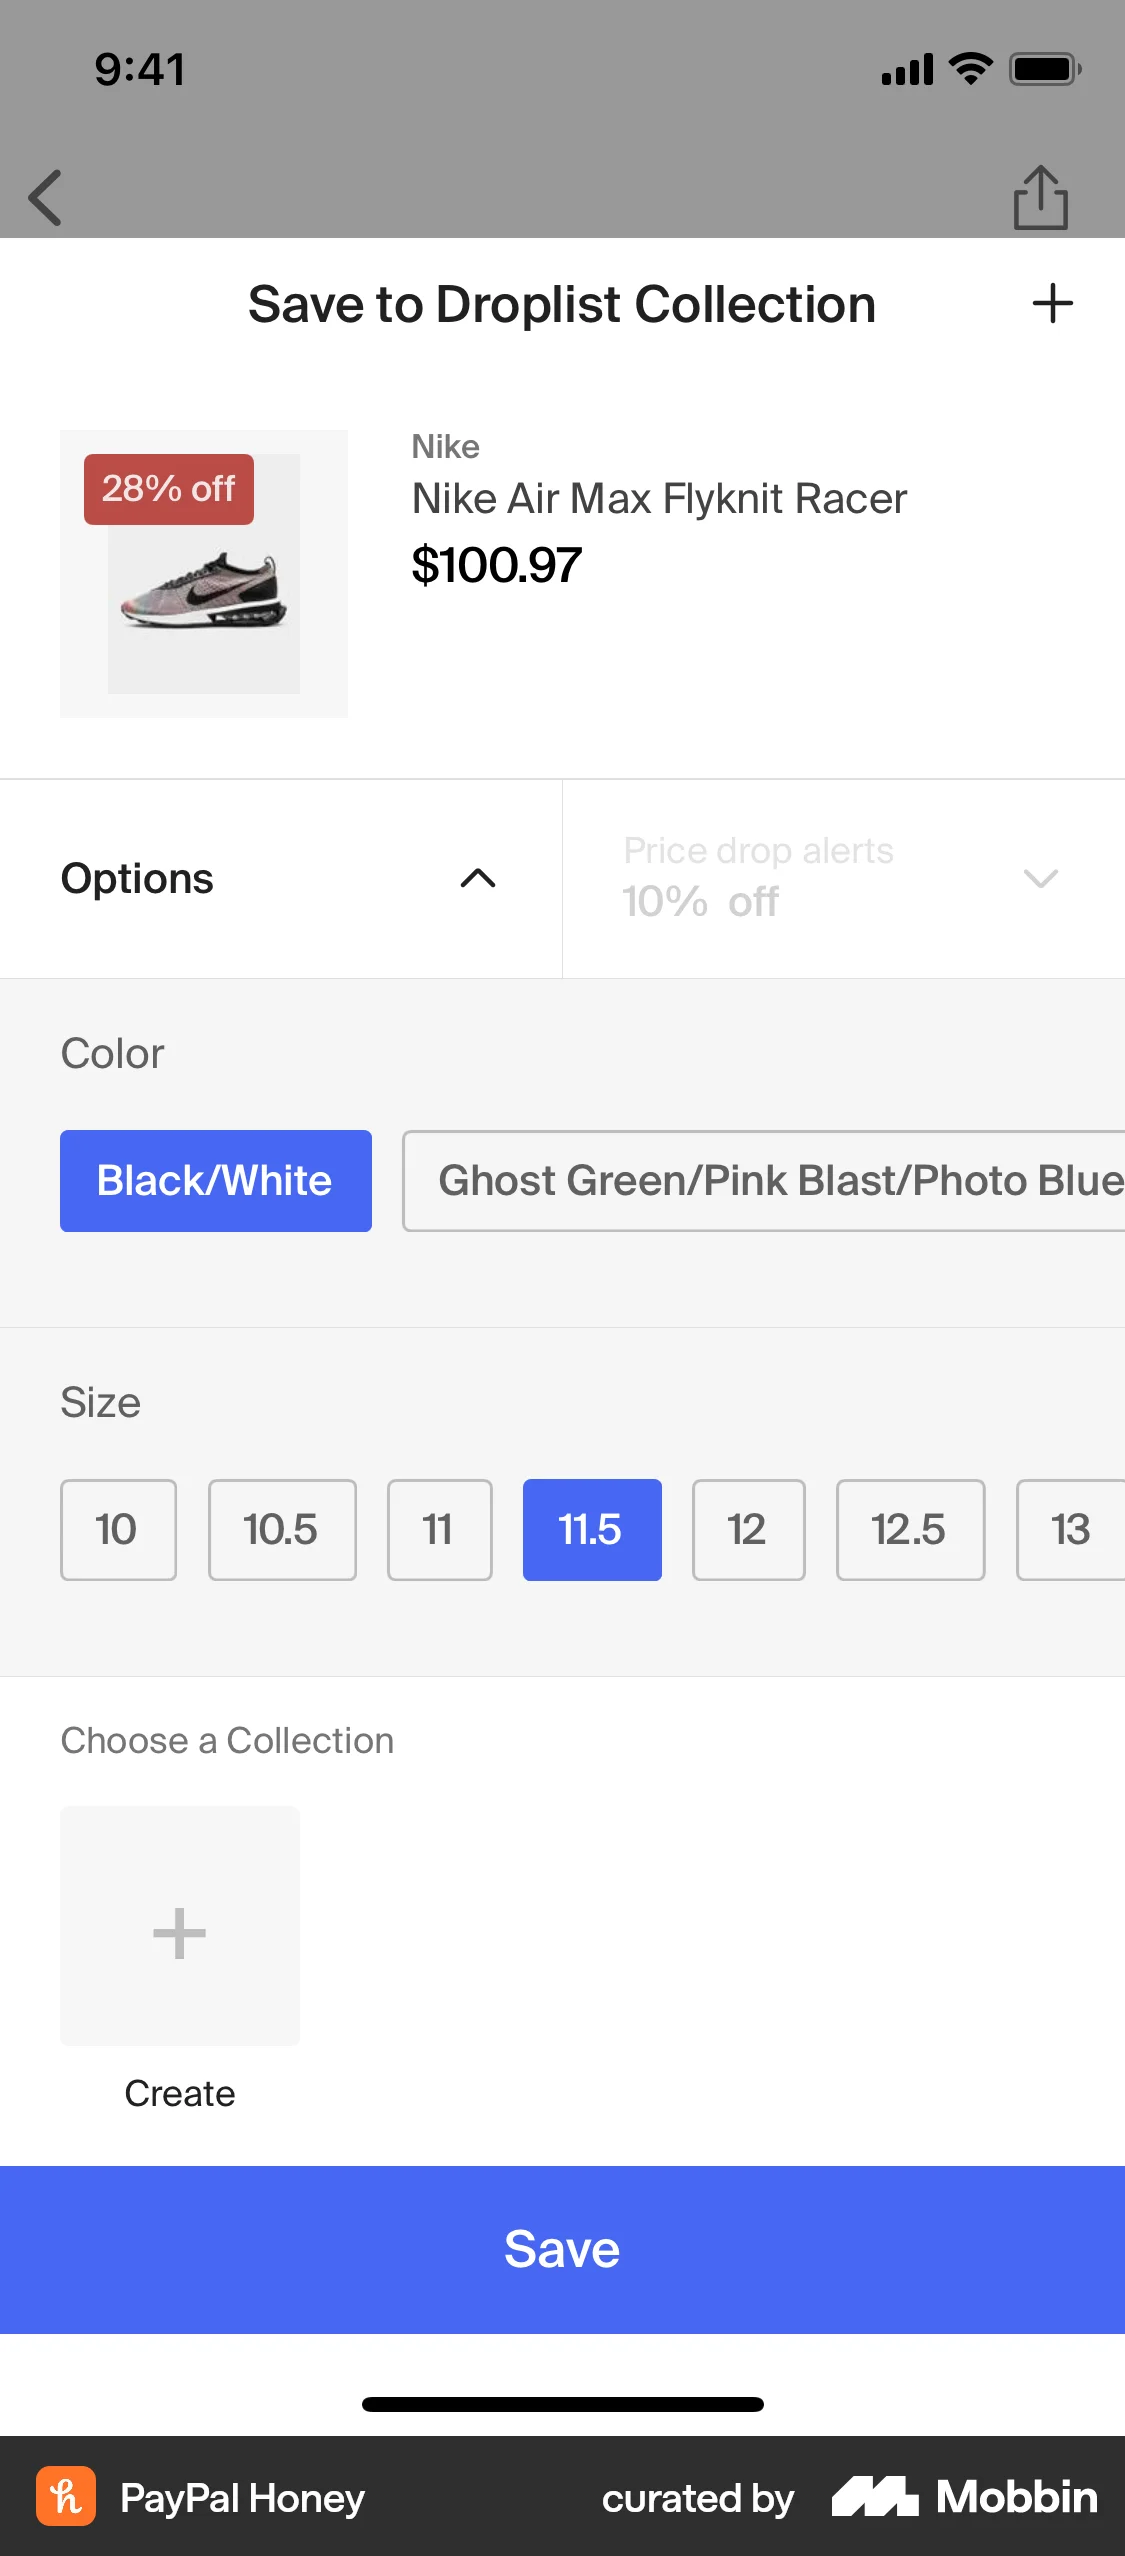Tap the PayPal Honey logo icon
This screenshot has width=1125, height=2556.
pos(66,2496)
